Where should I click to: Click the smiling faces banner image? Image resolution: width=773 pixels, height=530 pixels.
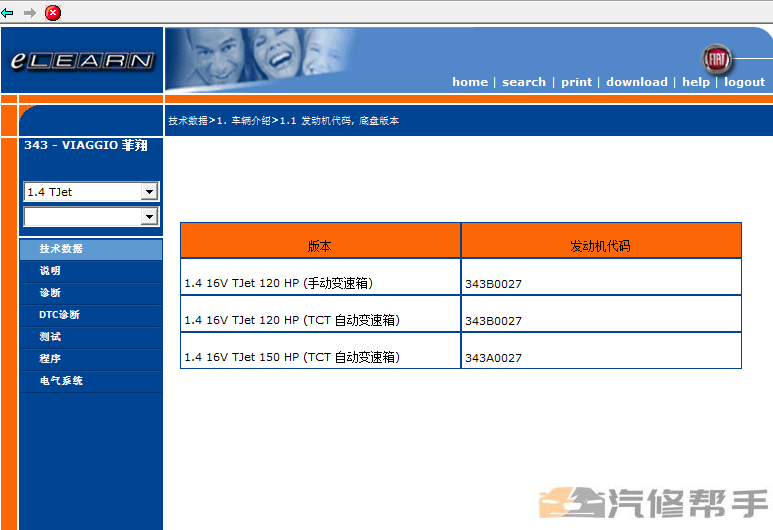(x=261, y=59)
